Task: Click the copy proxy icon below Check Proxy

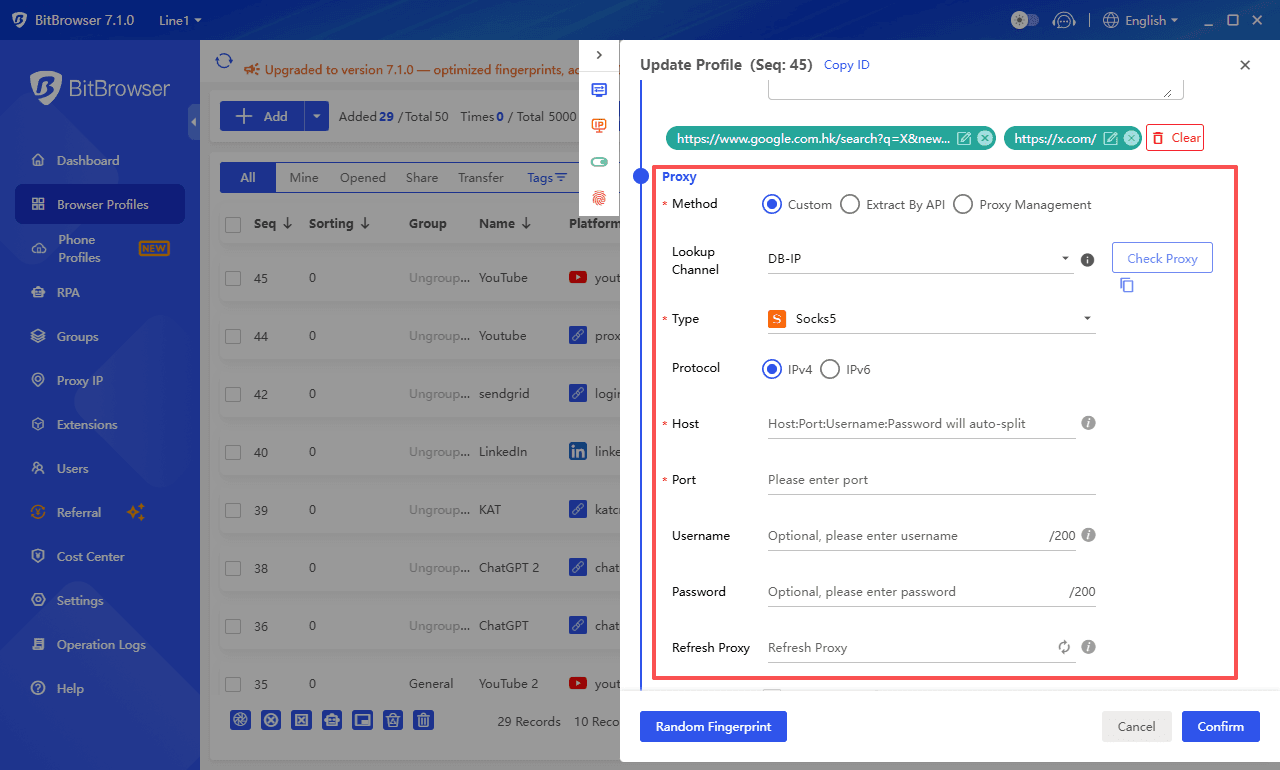Action: coord(1127,285)
